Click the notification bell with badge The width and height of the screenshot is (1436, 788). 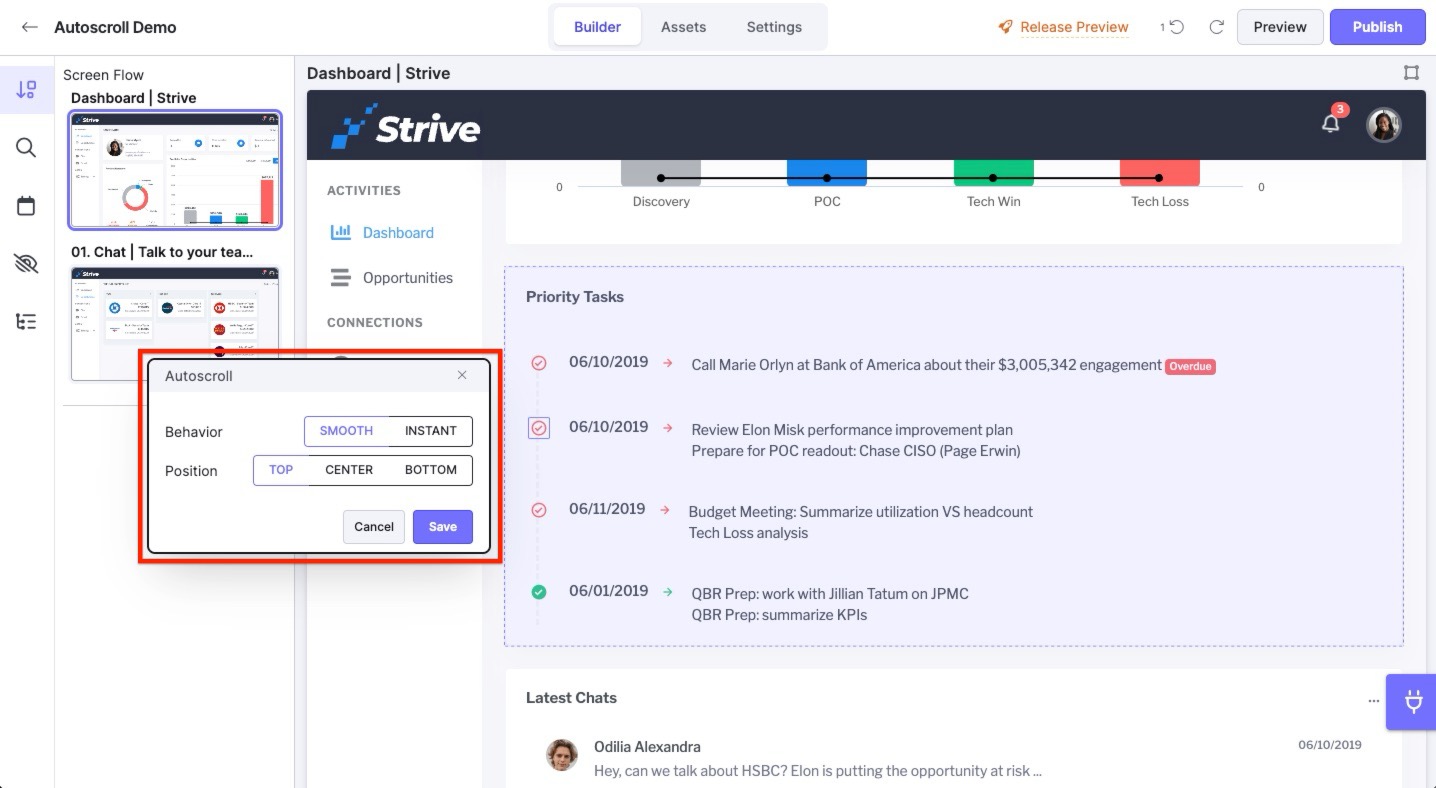(x=1330, y=123)
